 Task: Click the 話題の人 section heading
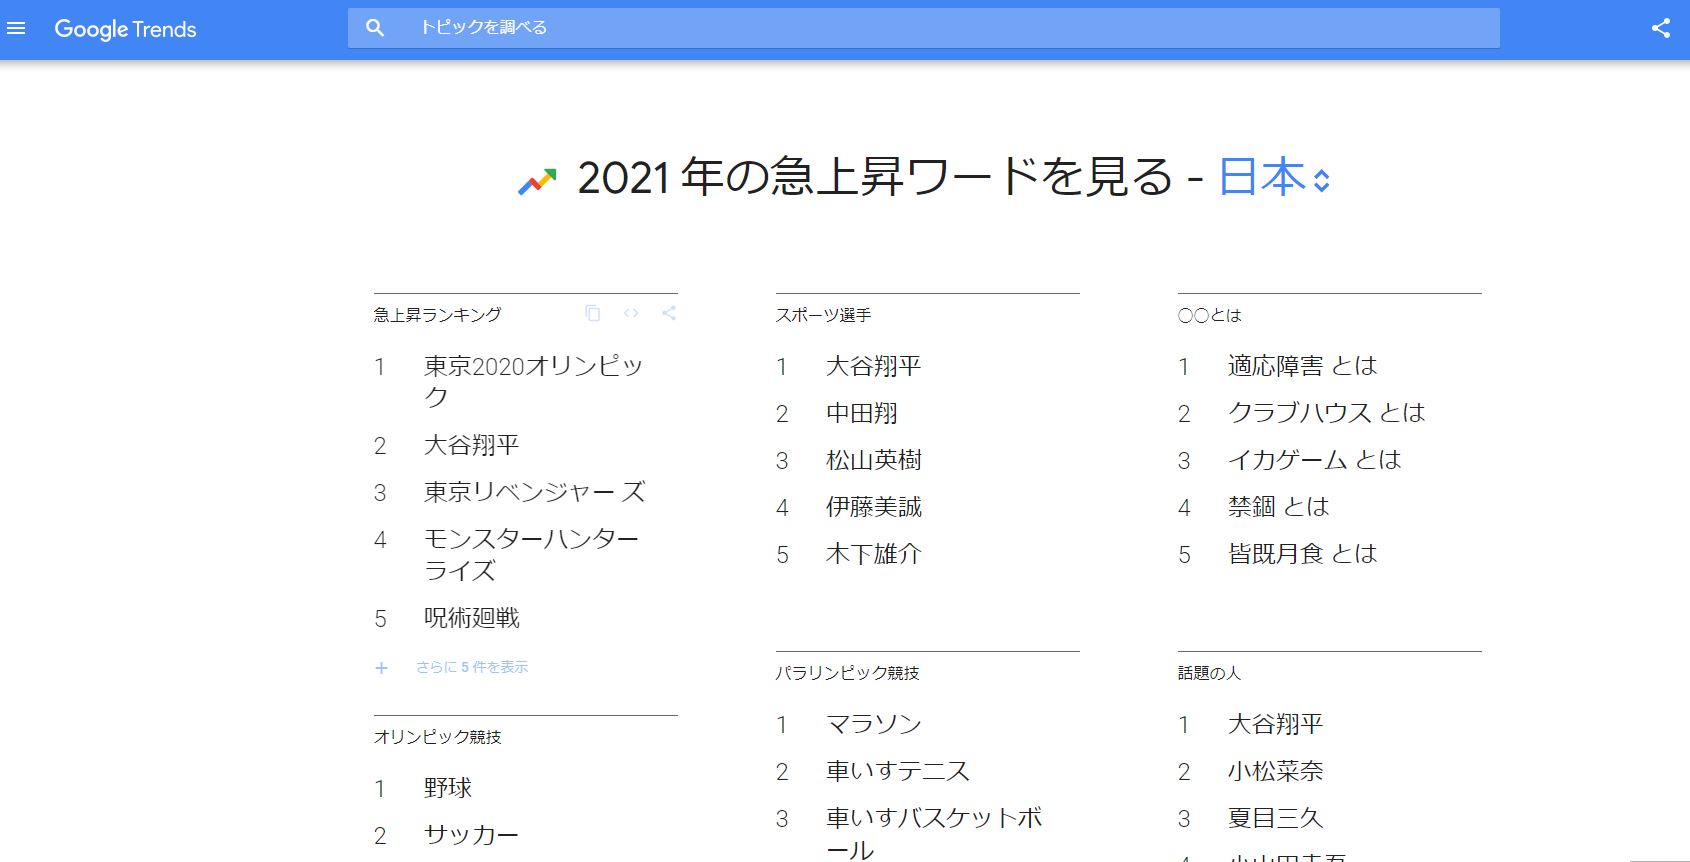tap(1210, 673)
